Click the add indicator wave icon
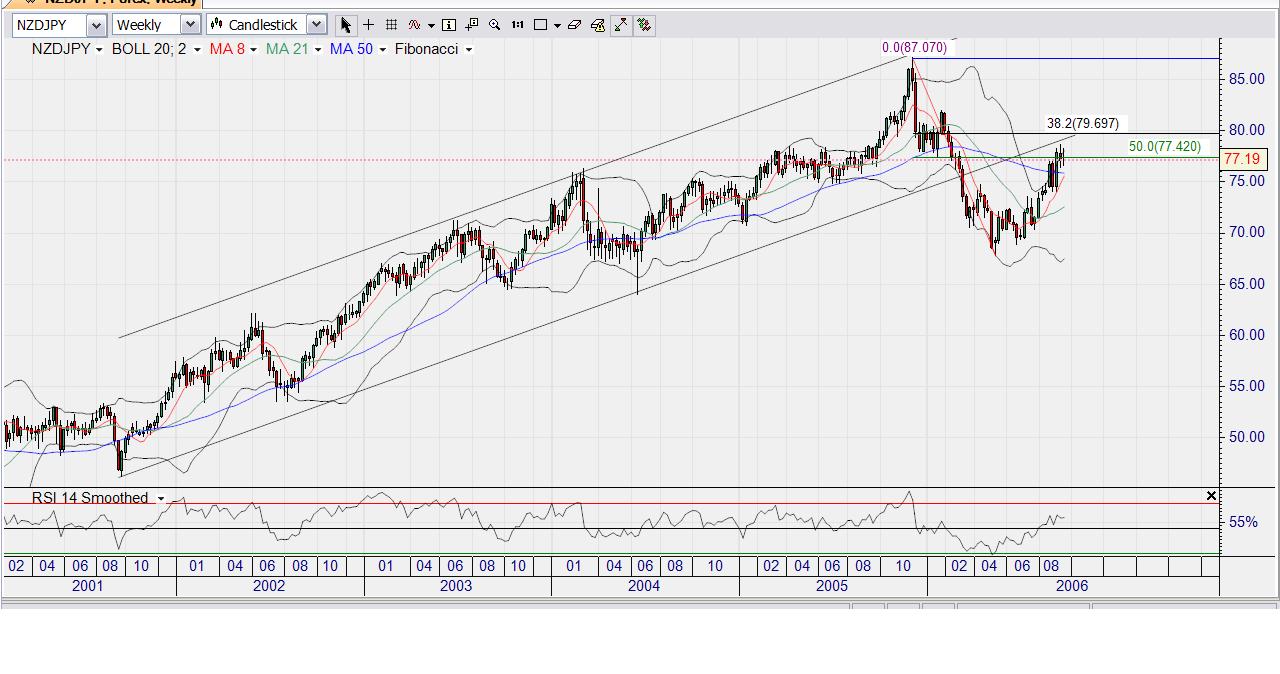The width and height of the screenshot is (1280, 674). pyautogui.click(x=414, y=25)
